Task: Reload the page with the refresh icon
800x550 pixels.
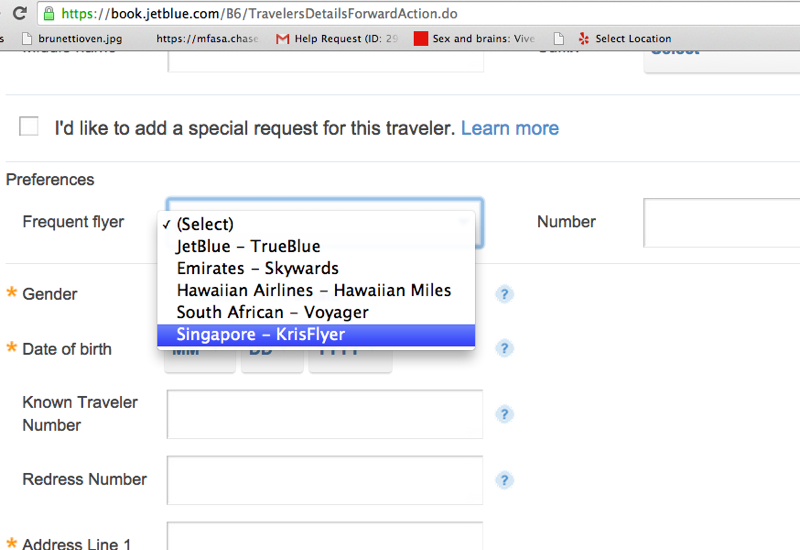Action: tap(19, 13)
